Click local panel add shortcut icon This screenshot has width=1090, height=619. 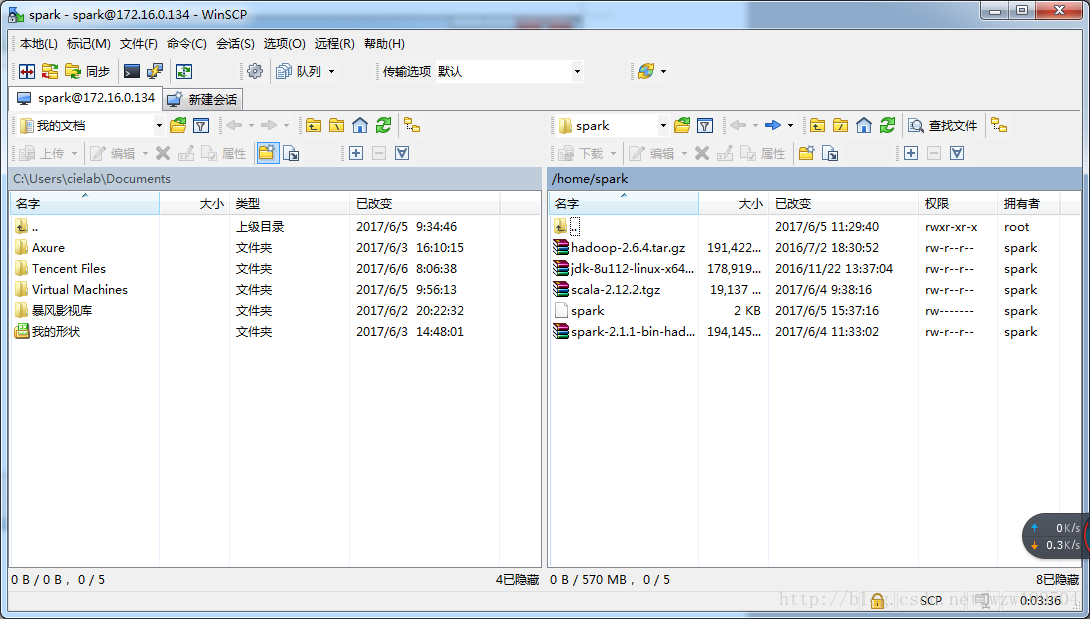coord(291,153)
